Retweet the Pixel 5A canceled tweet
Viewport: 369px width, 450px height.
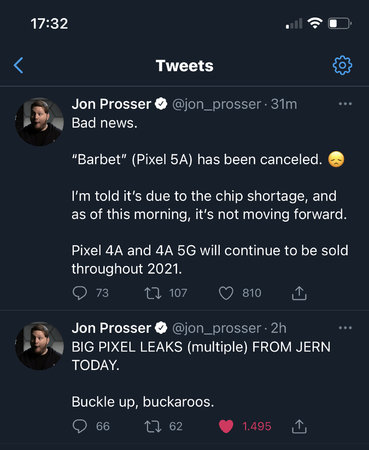(x=153, y=293)
